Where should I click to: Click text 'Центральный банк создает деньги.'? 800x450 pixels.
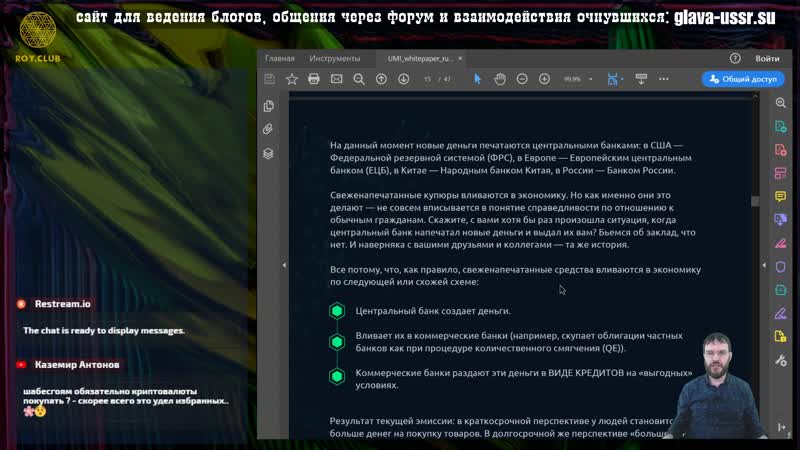pyautogui.click(x=433, y=311)
